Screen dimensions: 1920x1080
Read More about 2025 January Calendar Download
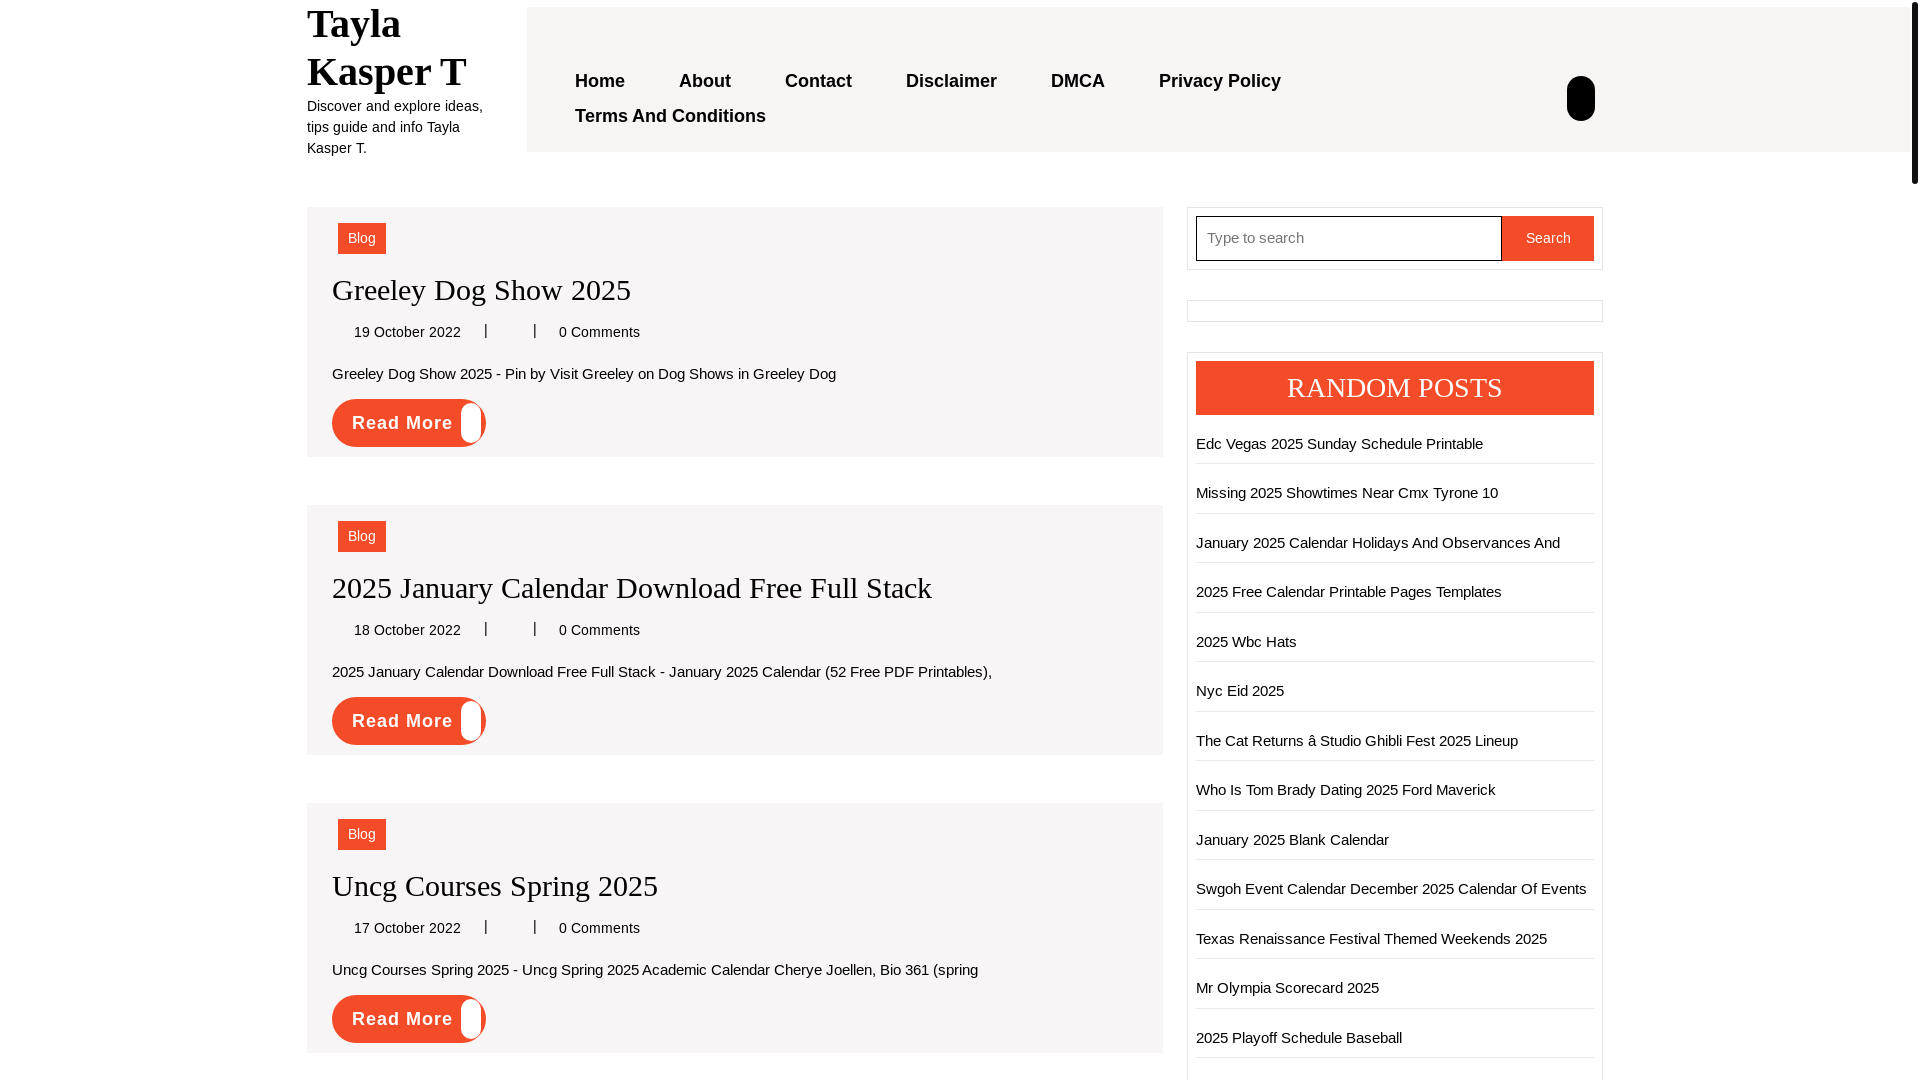point(408,721)
